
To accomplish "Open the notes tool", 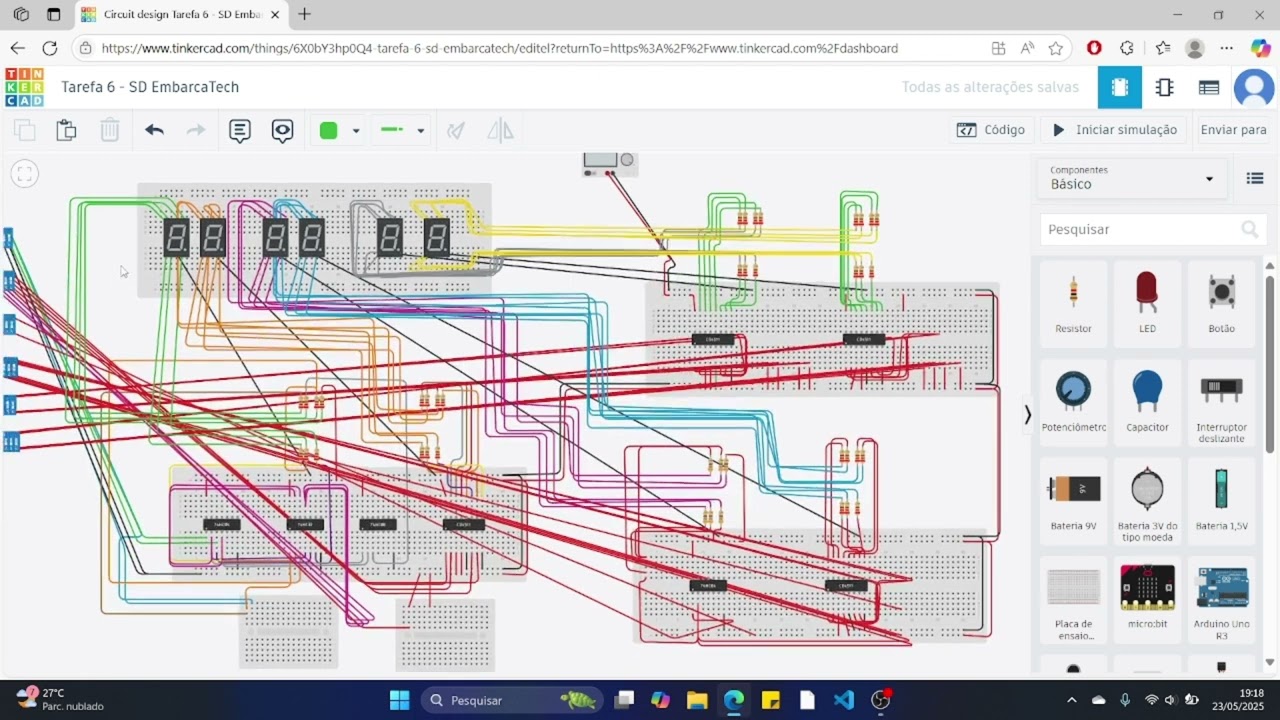I will pos(240,130).
